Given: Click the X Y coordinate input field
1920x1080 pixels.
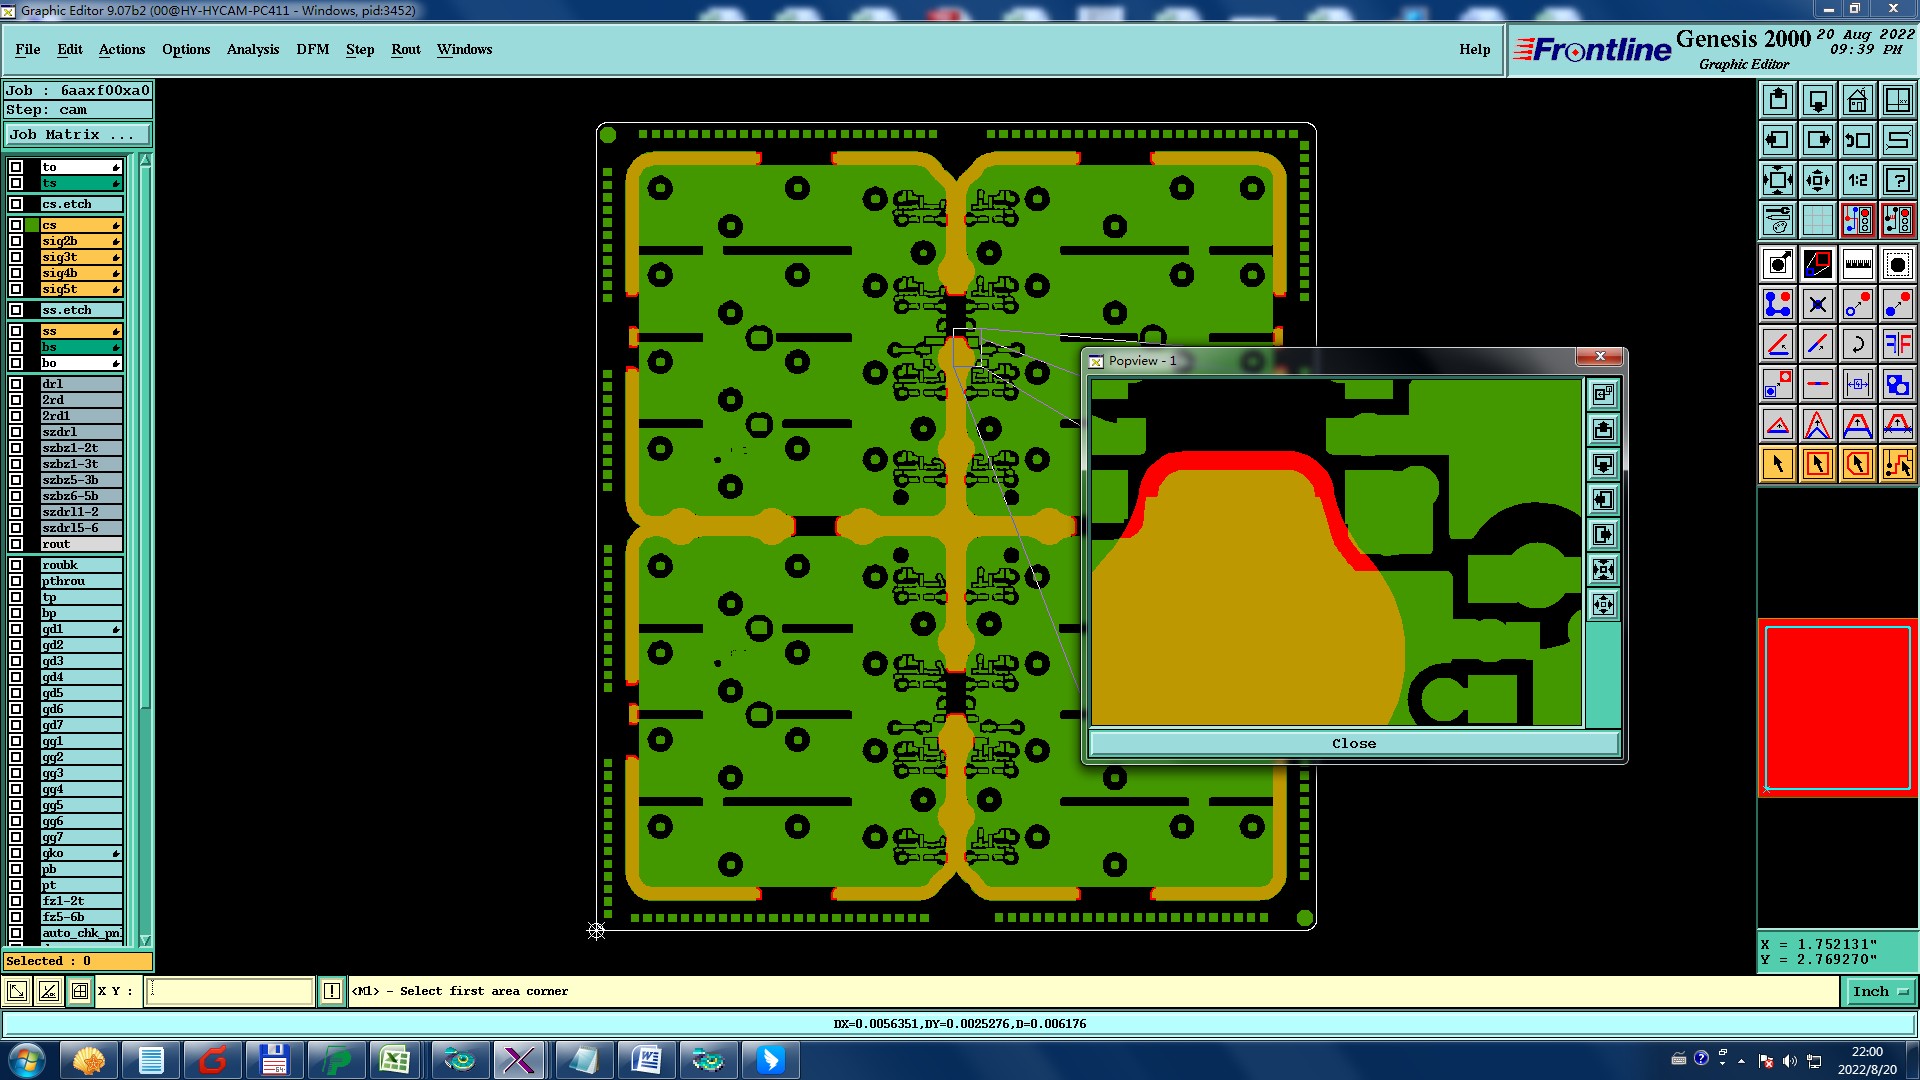Looking at the screenshot, I should pos(230,991).
